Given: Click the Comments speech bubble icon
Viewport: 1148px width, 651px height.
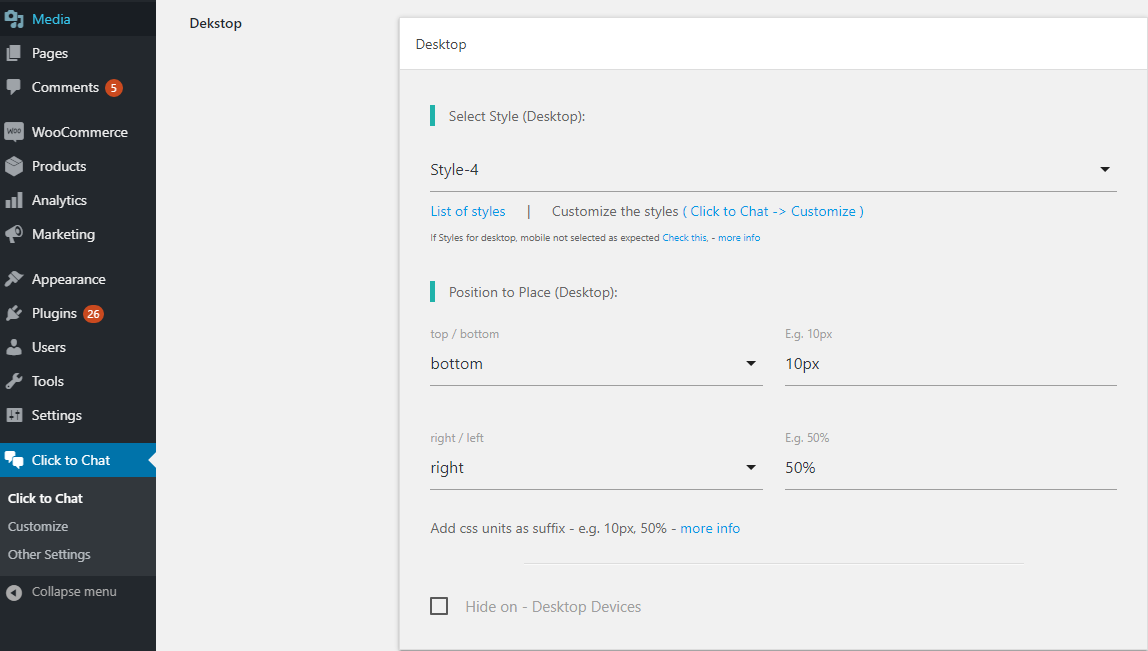Looking at the screenshot, I should pyautogui.click(x=14, y=87).
